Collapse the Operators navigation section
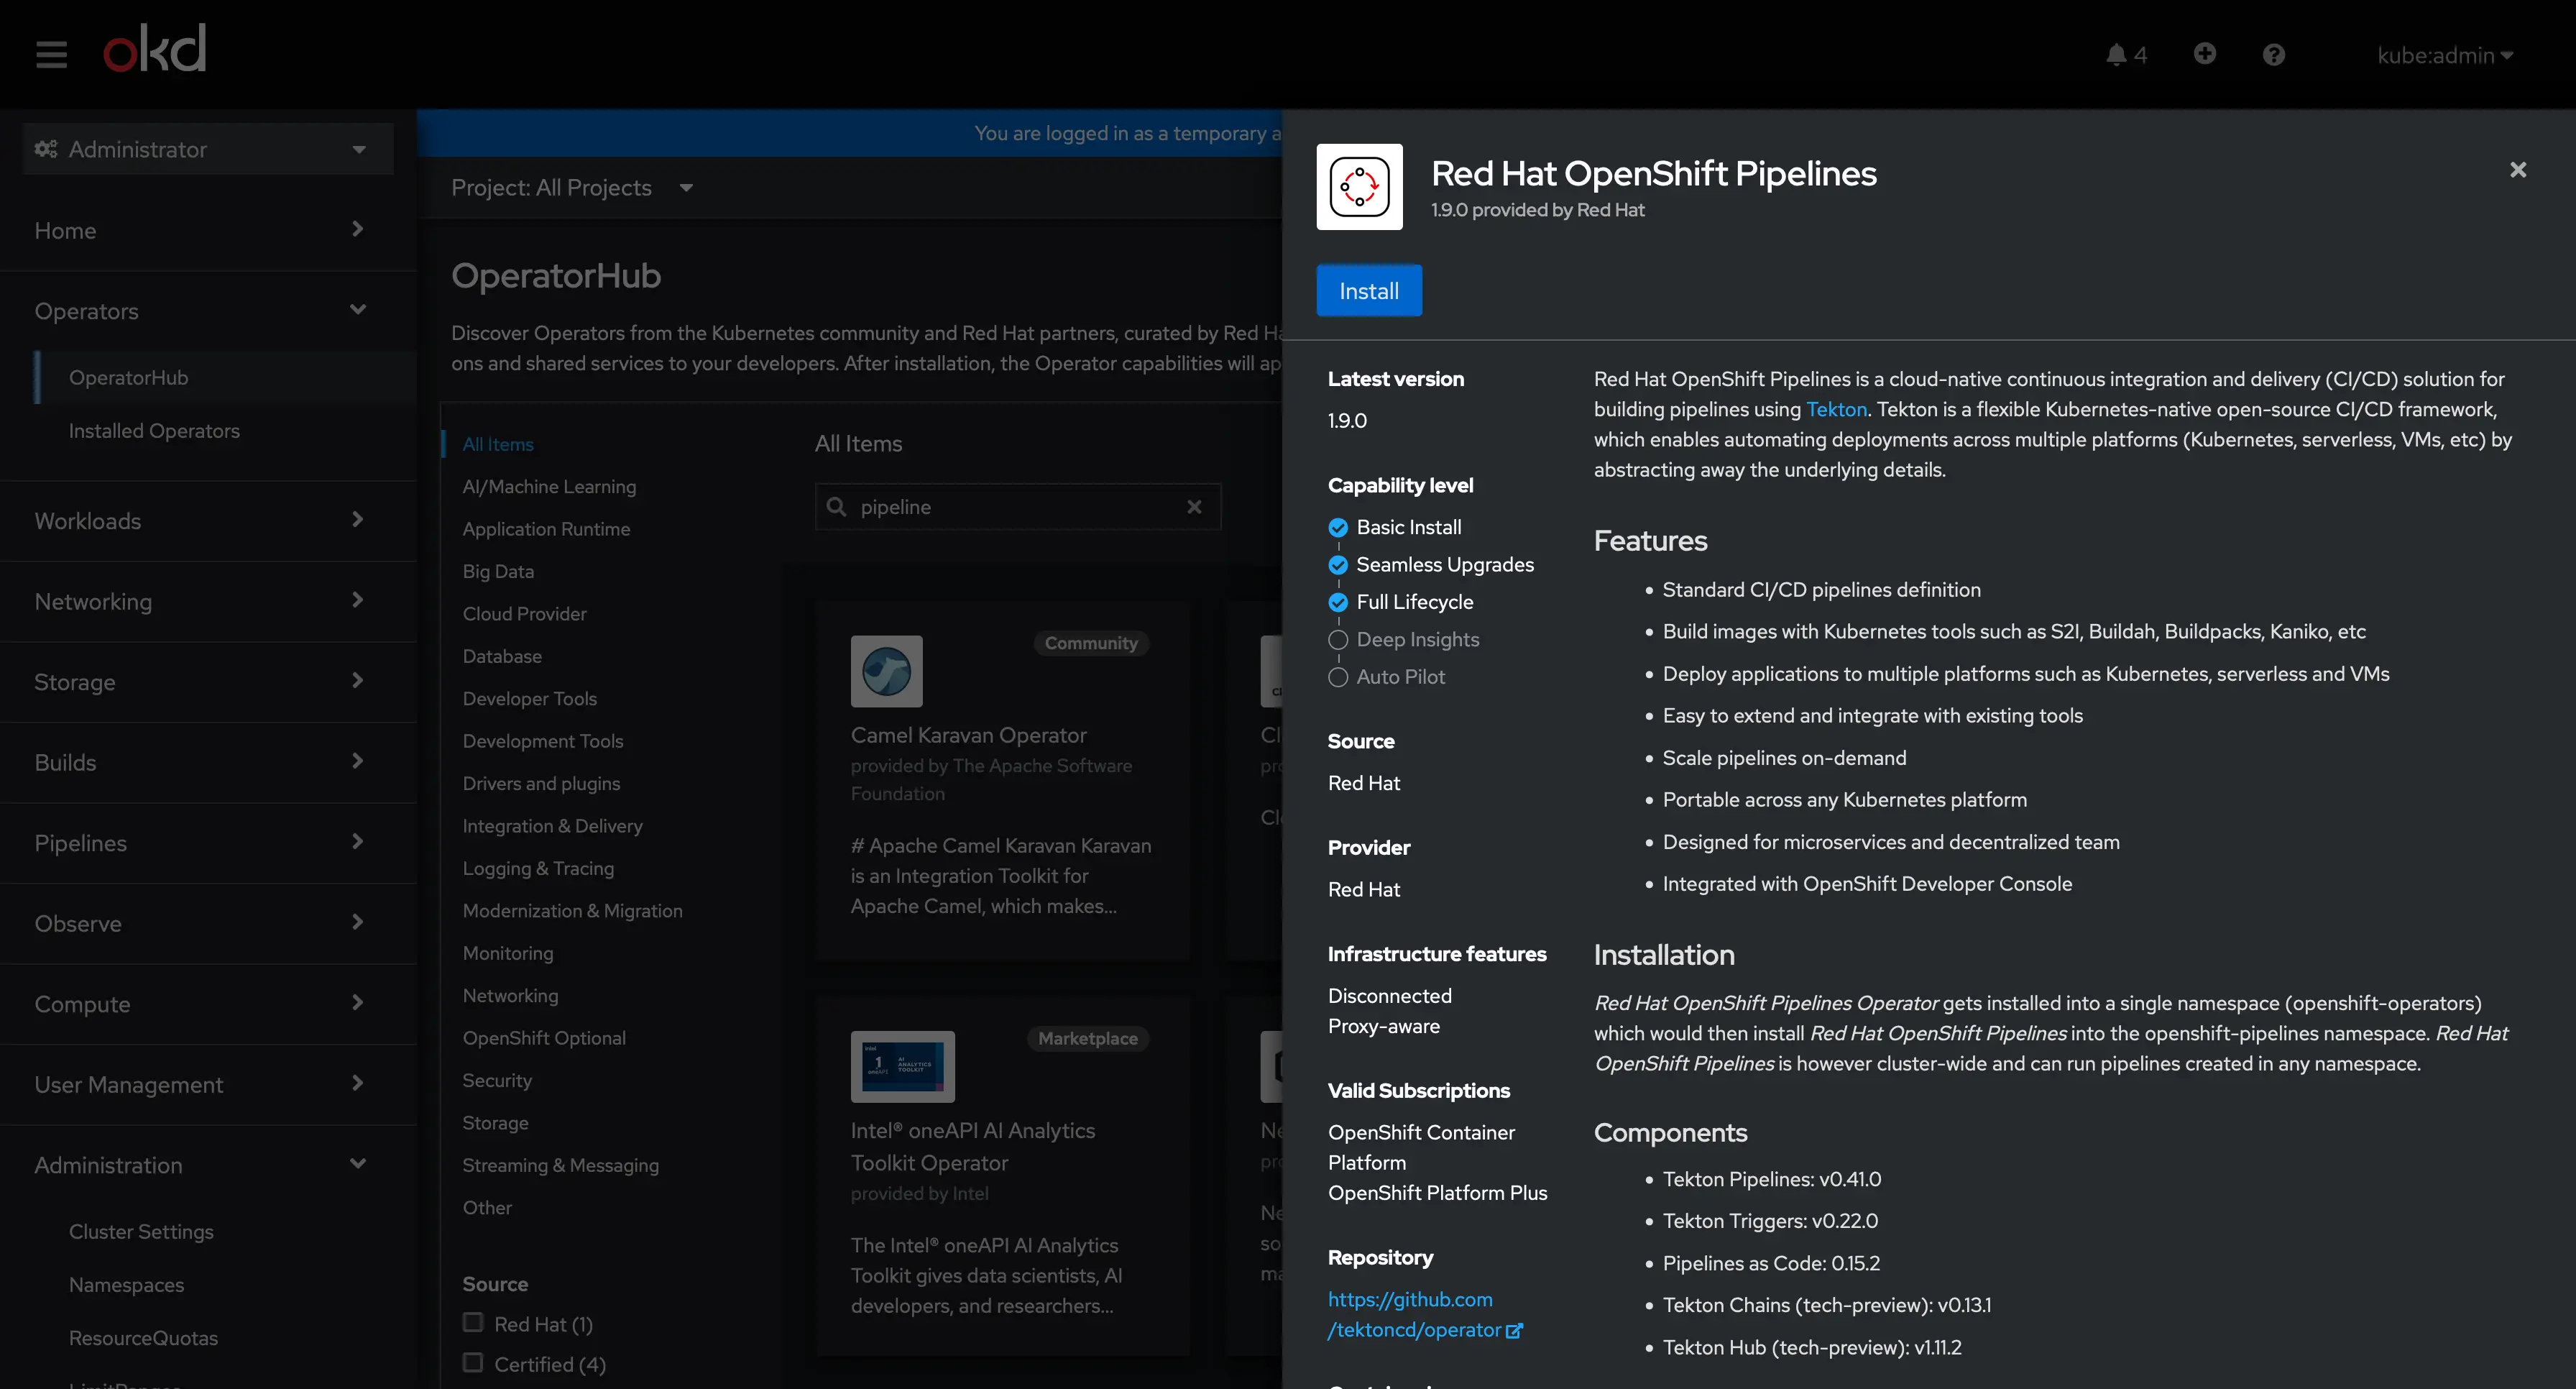The image size is (2576, 1389). 208,311
